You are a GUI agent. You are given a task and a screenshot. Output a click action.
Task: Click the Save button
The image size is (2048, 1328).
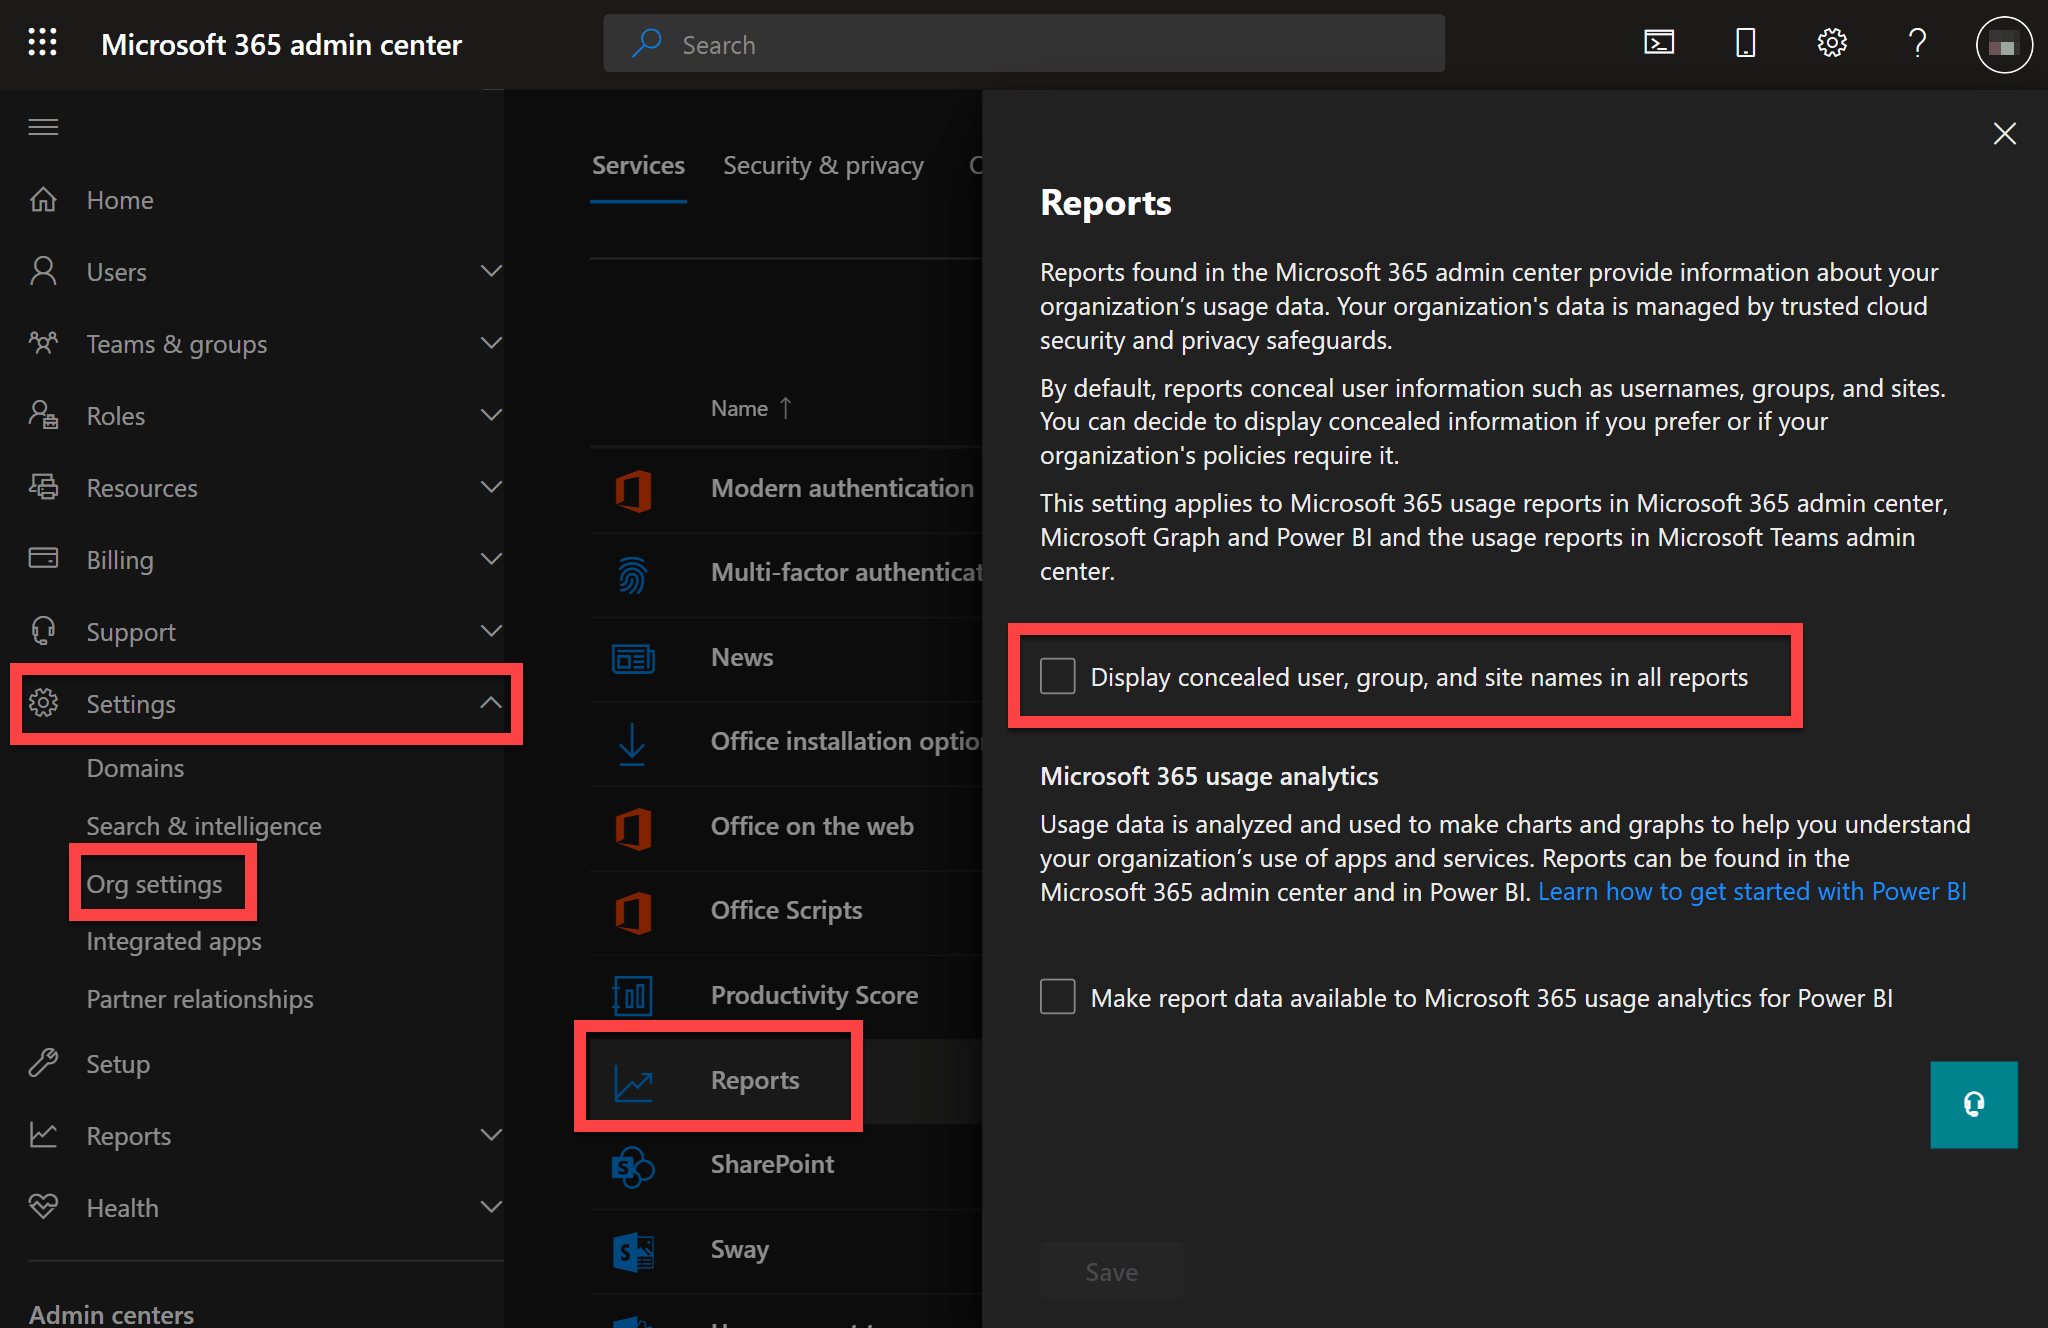pyautogui.click(x=1111, y=1271)
